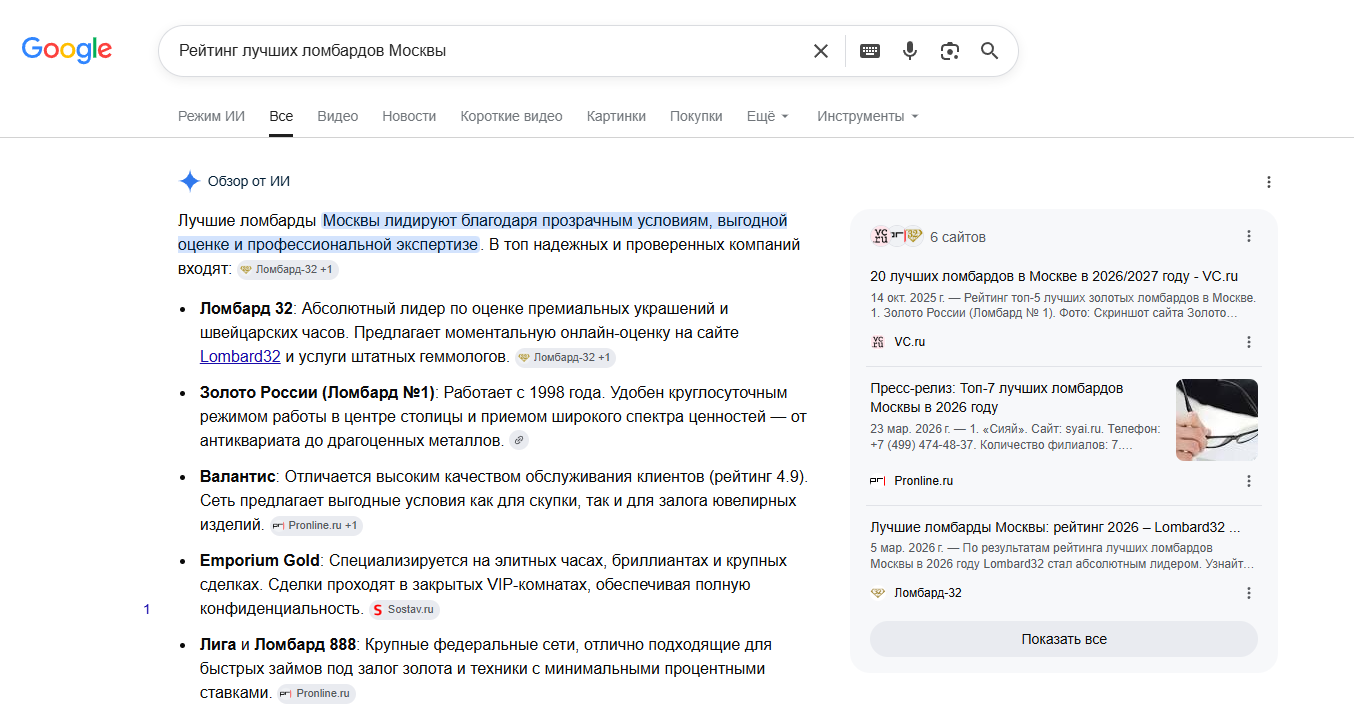Select the 'Все' results tab

click(x=281, y=116)
